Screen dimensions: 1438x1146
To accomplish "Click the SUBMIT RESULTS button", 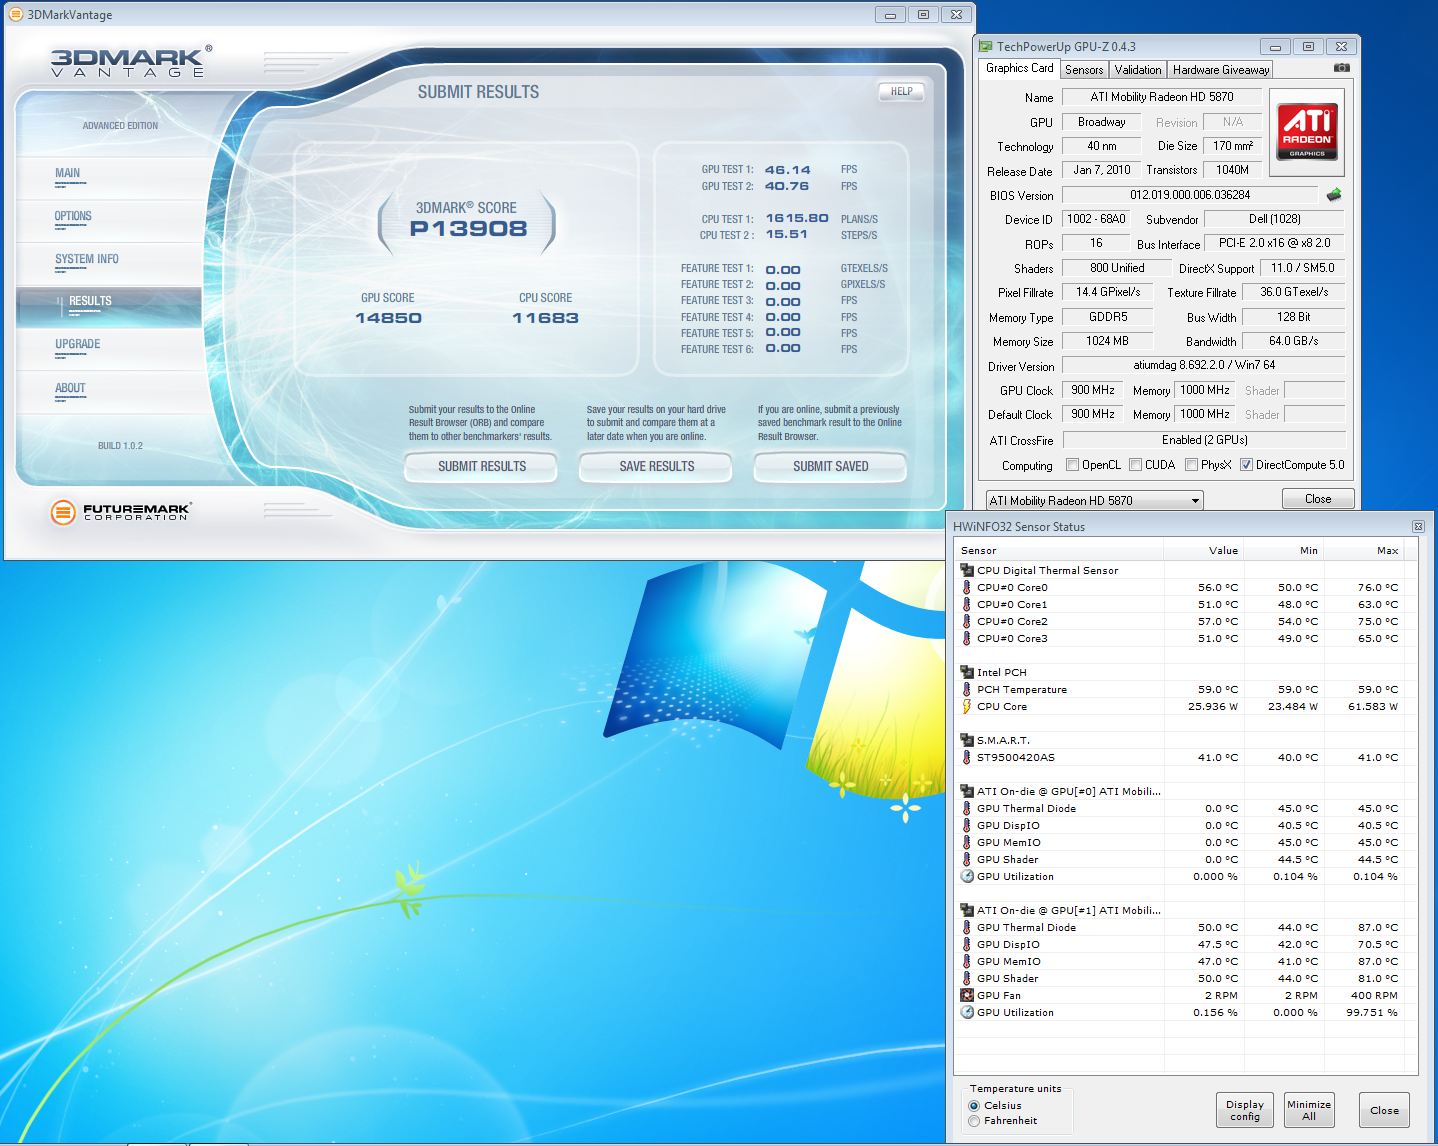I will (x=481, y=466).
